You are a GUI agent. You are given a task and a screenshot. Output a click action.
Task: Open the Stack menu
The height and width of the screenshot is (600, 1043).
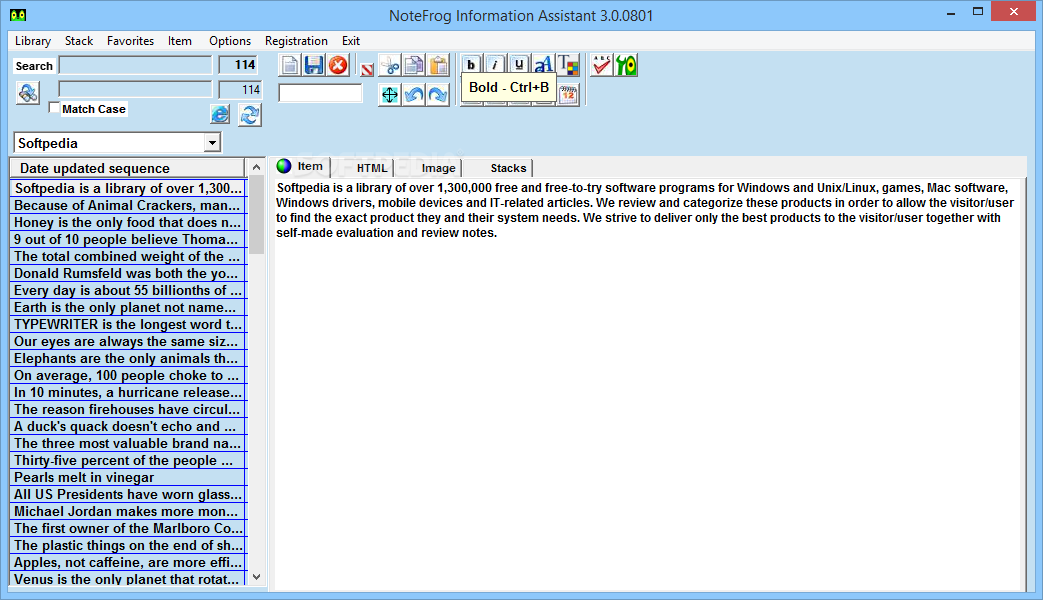78,41
